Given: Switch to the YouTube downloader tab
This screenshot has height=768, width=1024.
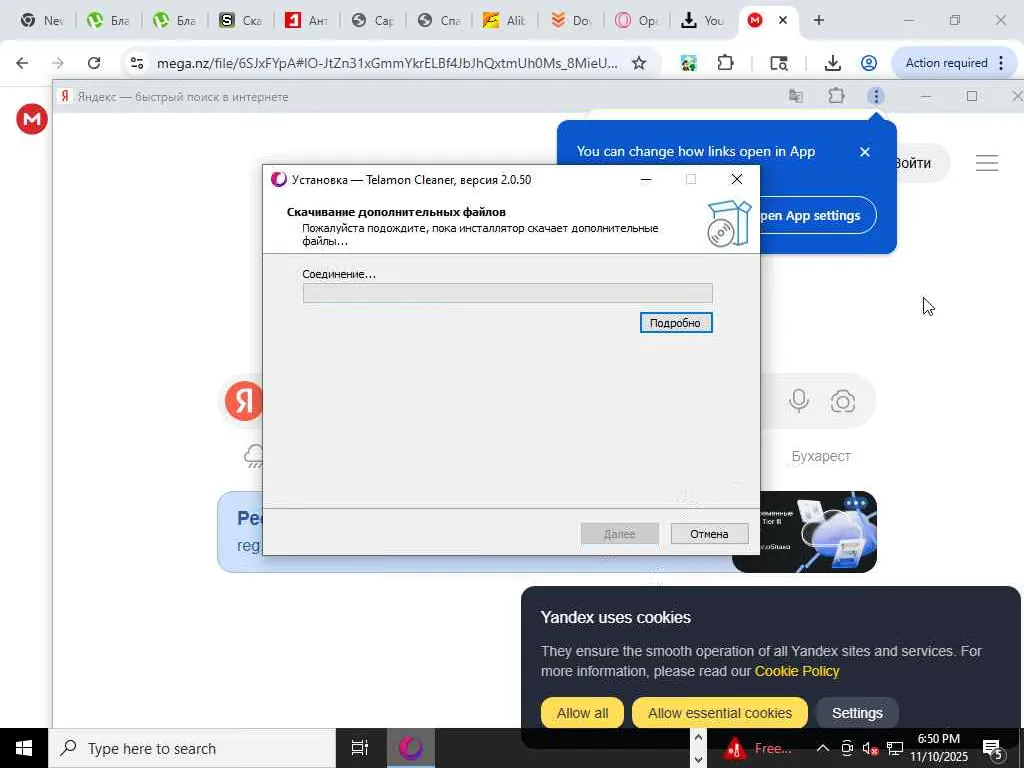Looking at the screenshot, I should pyautogui.click(x=702, y=20).
